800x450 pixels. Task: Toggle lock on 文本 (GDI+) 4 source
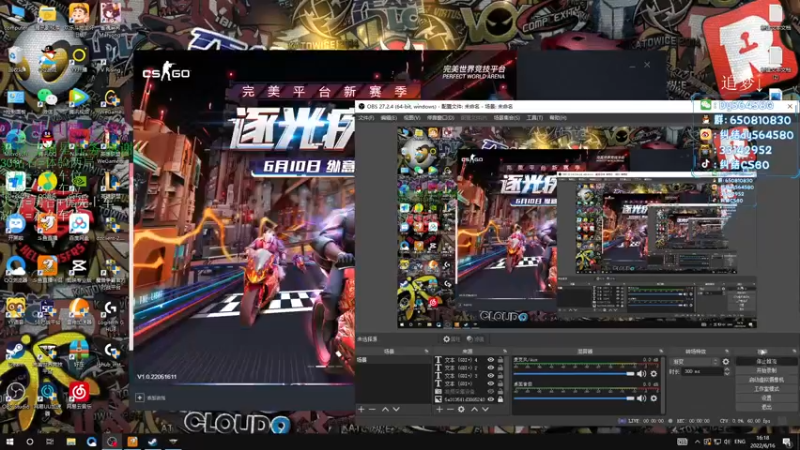[x=501, y=360]
